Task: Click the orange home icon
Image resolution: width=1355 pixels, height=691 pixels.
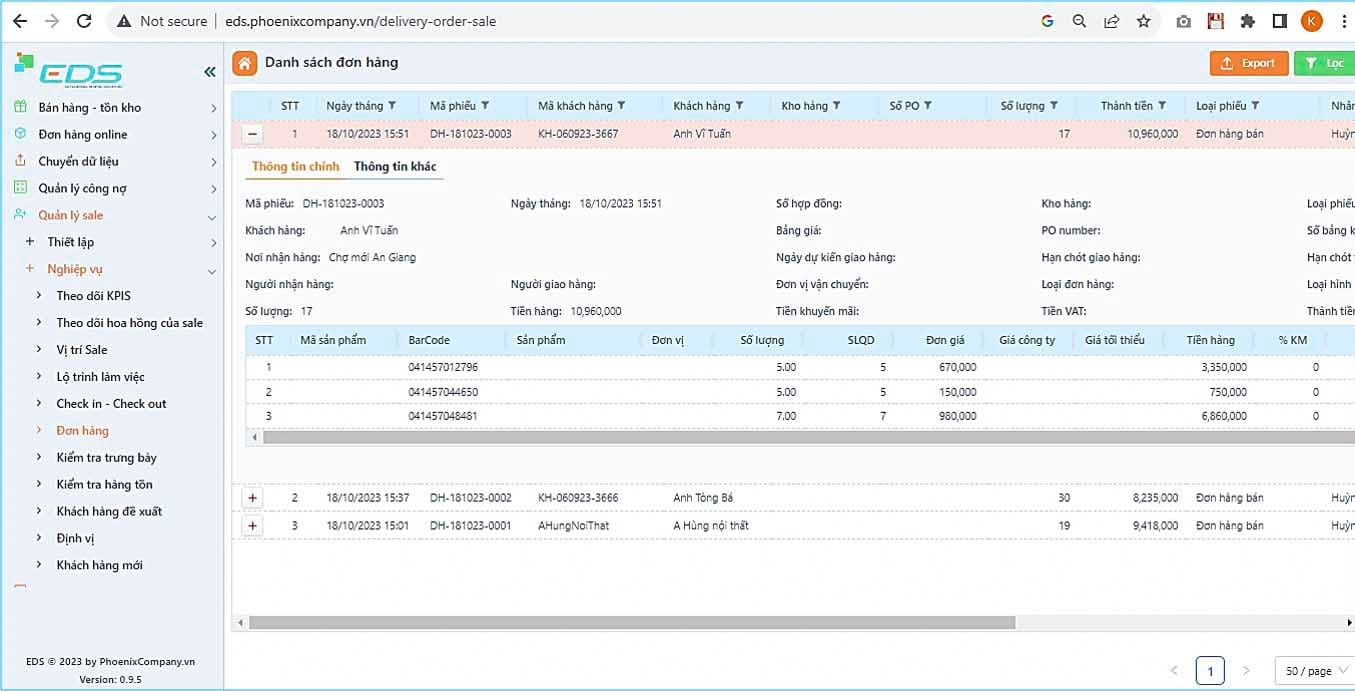Action: (x=244, y=63)
